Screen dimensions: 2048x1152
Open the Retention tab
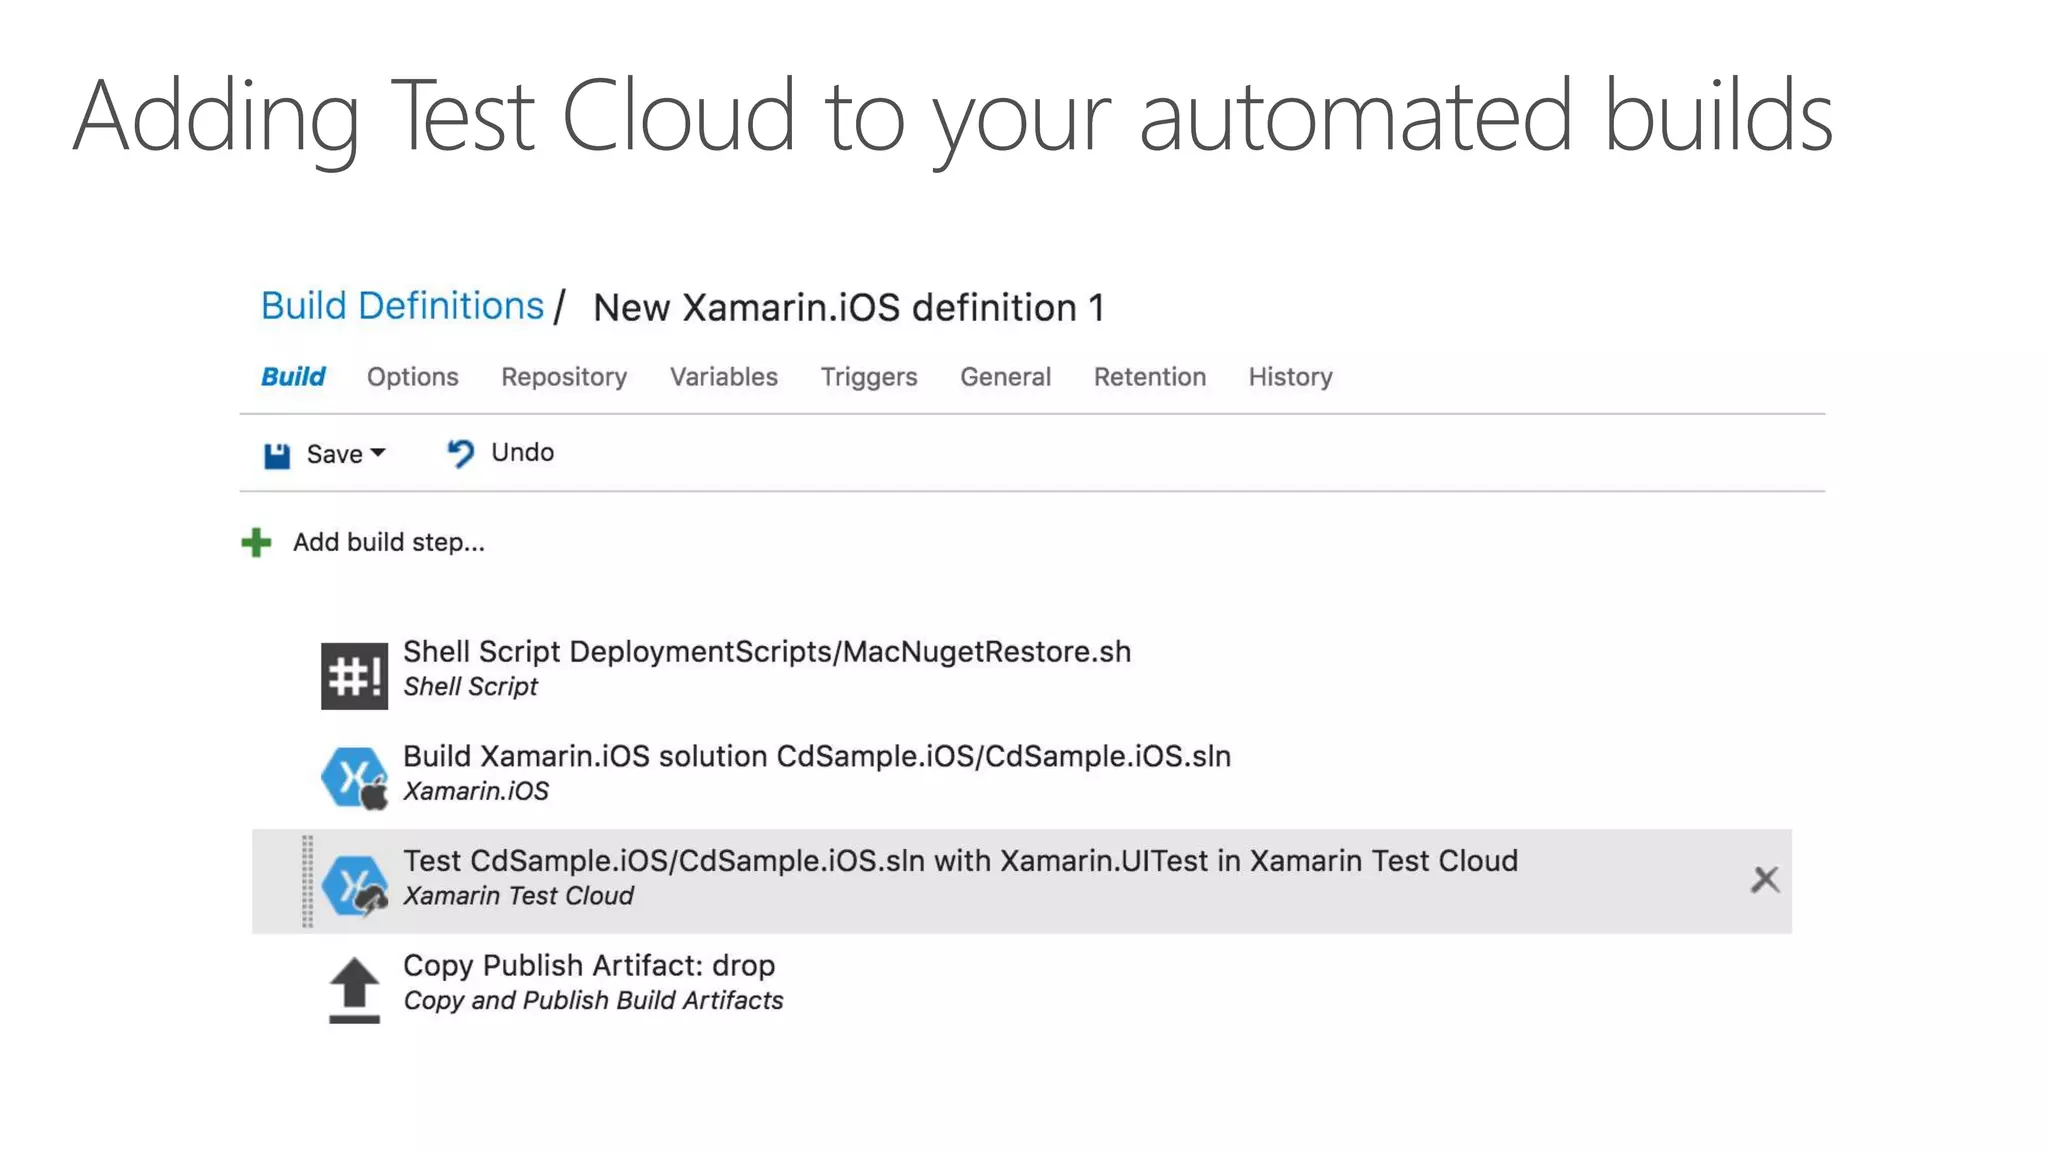1149,377
